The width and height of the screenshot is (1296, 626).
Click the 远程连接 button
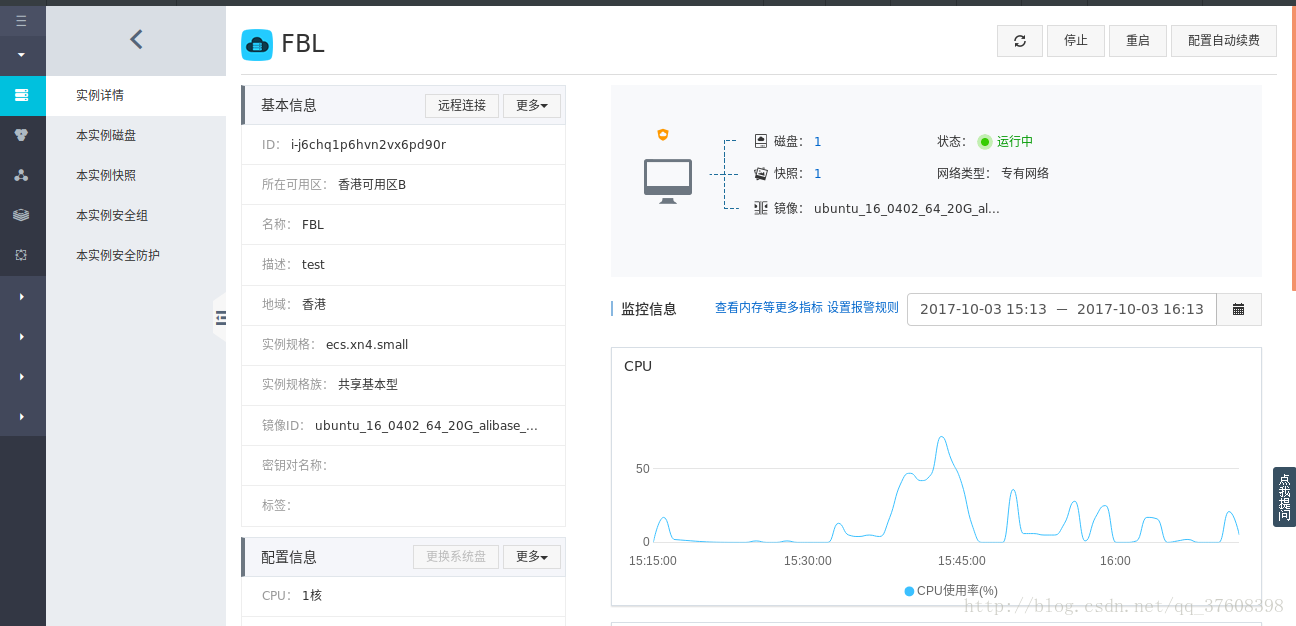(461, 105)
